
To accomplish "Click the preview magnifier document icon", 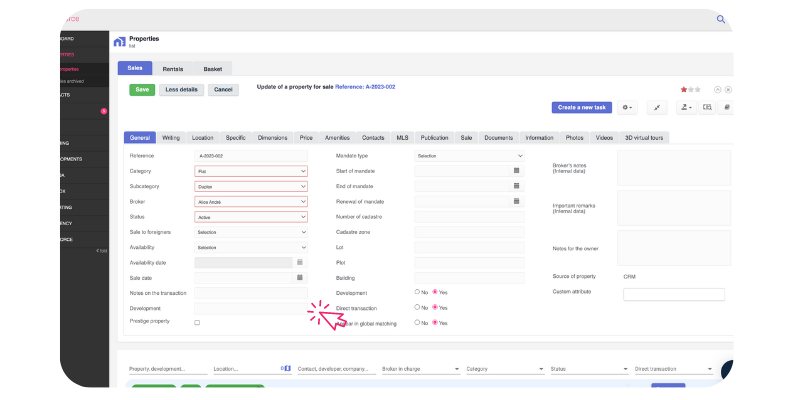I will tap(707, 108).
